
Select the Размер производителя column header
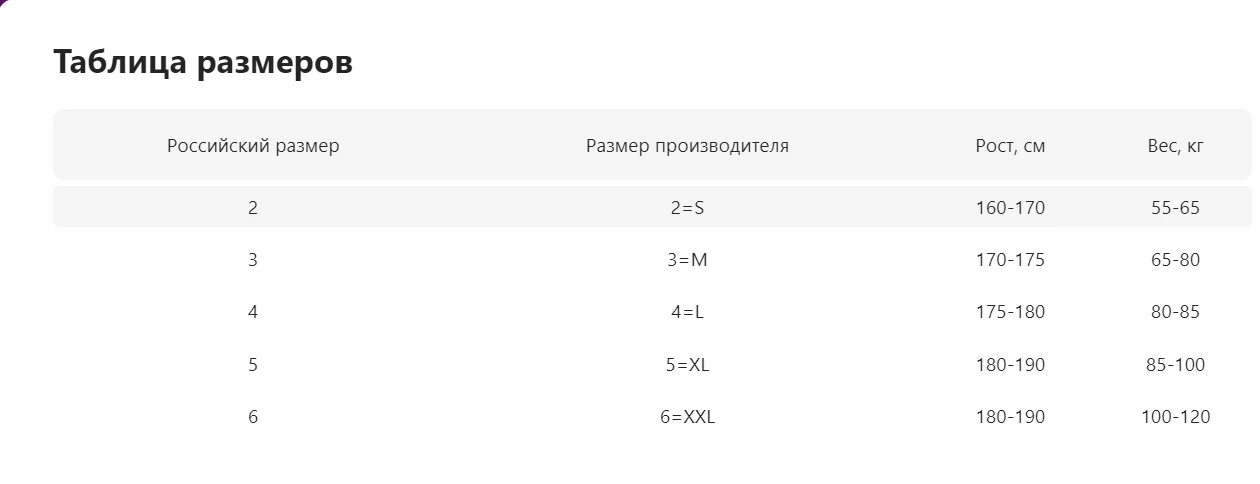click(687, 146)
